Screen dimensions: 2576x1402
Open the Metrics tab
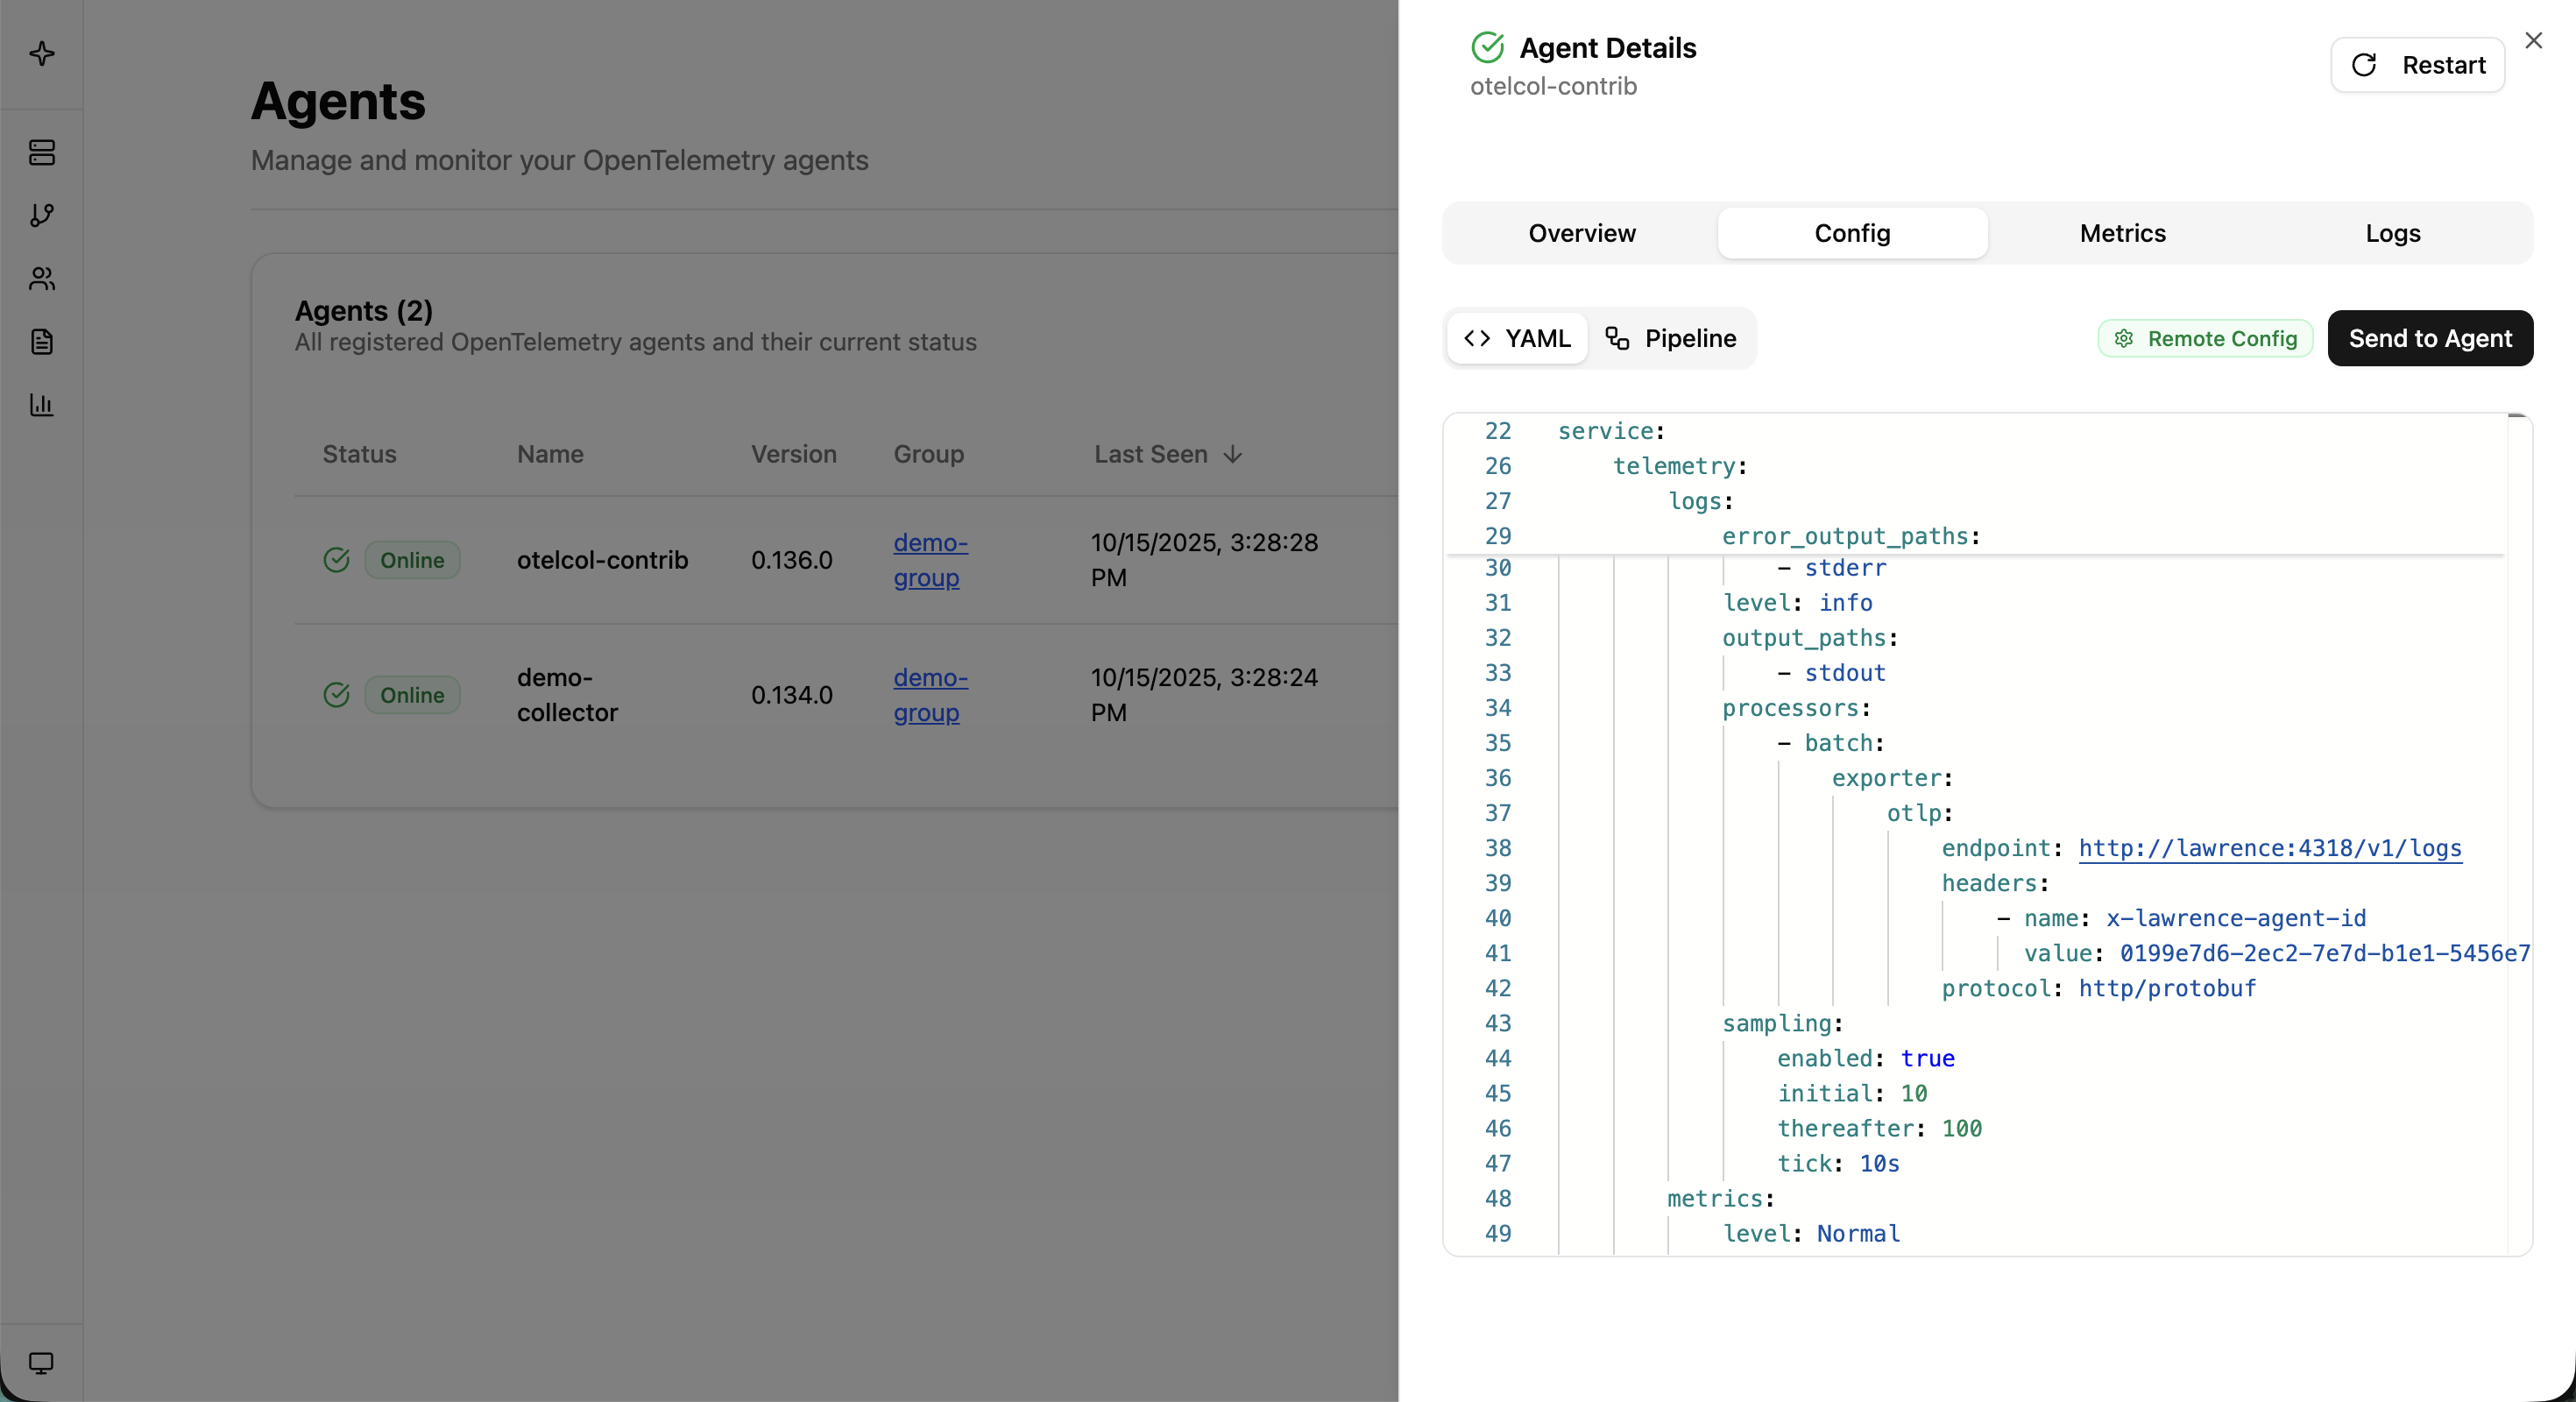click(2122, 233)
